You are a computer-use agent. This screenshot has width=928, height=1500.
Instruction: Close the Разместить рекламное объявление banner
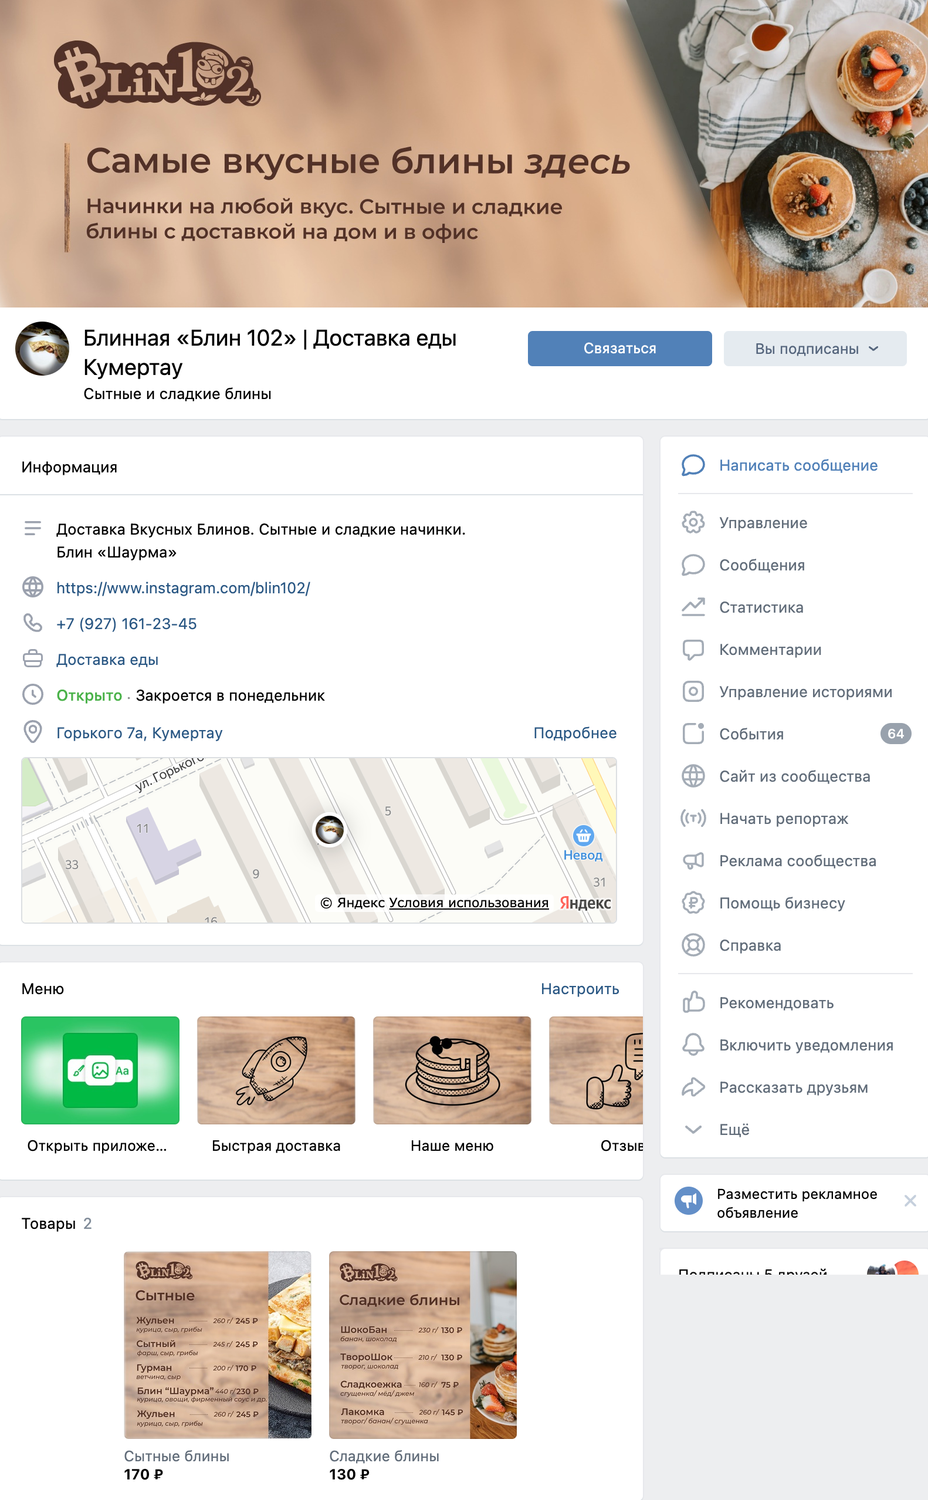(910, 1201)
